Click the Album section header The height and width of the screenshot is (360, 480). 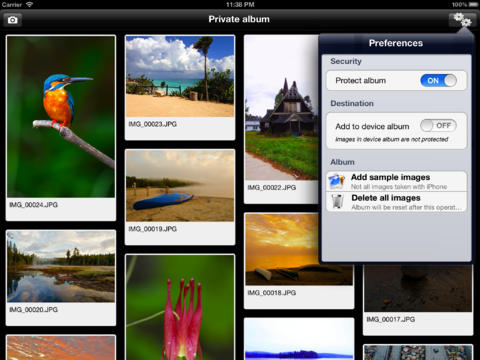(x=342, y=162)
